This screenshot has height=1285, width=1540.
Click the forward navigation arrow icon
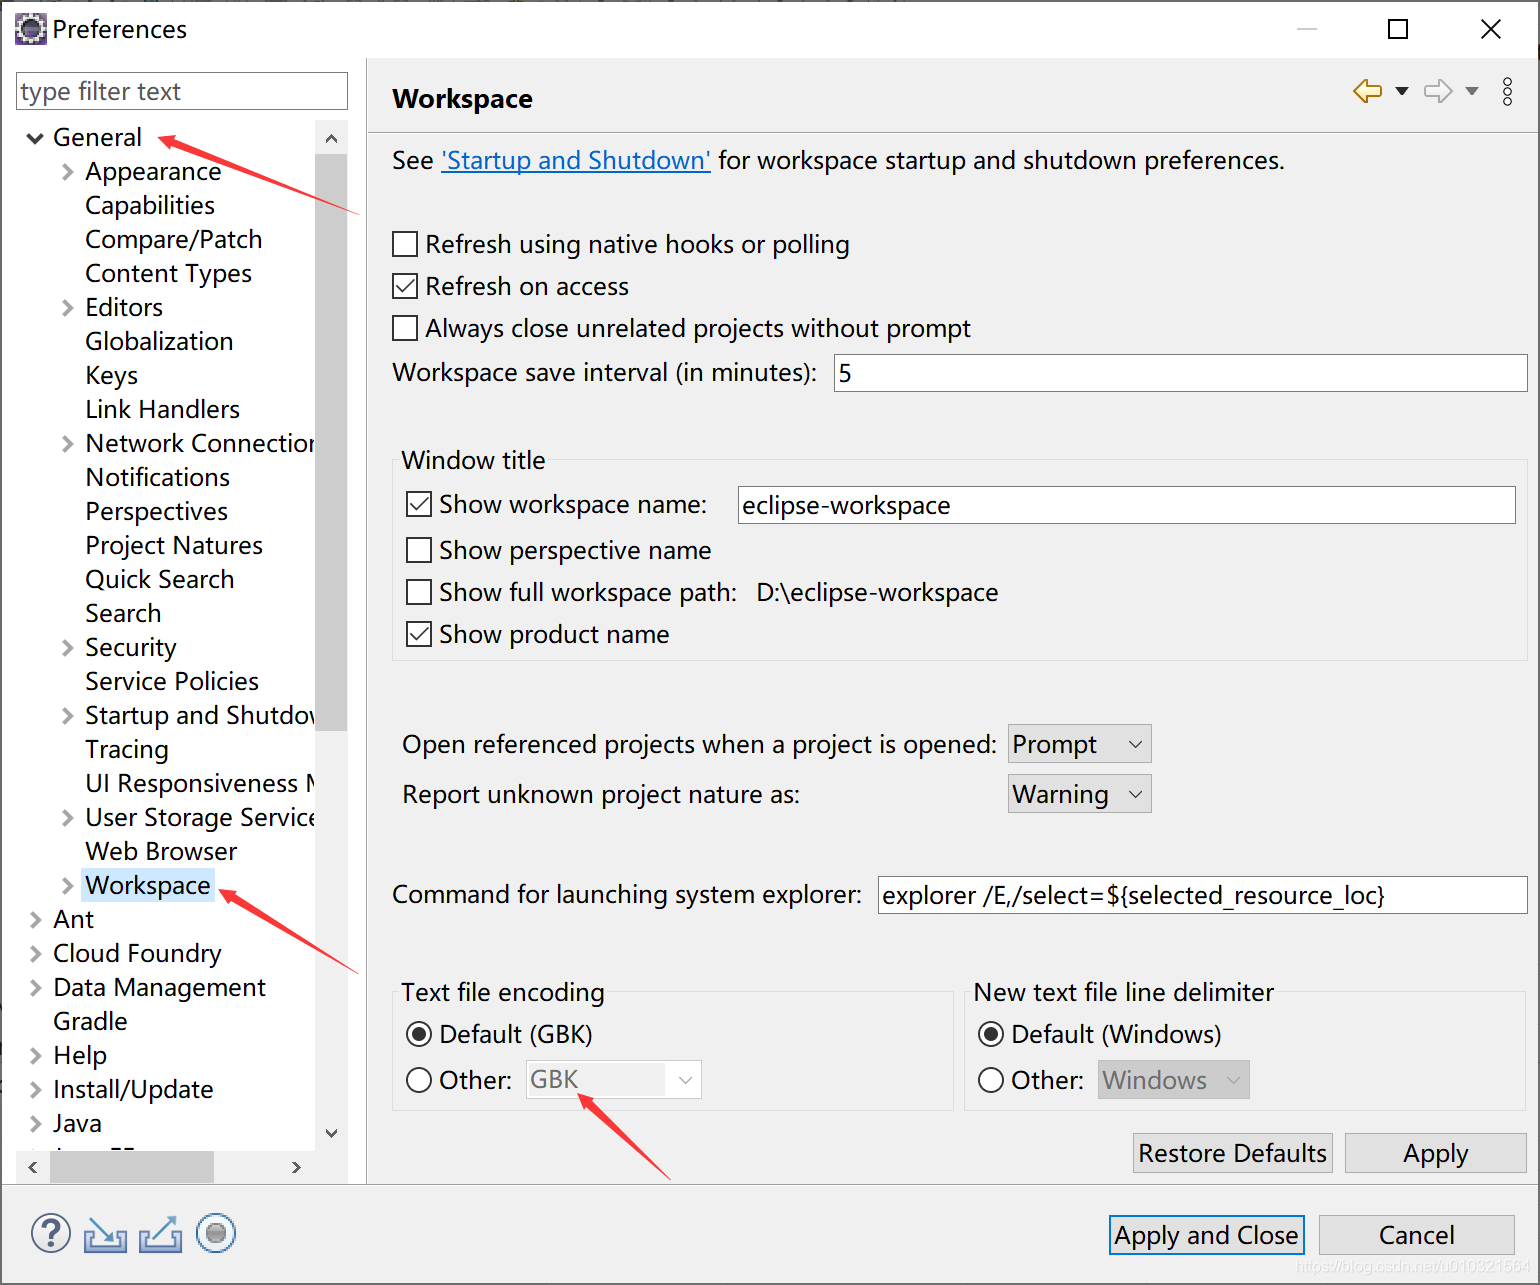click(x=1437, y=90)
